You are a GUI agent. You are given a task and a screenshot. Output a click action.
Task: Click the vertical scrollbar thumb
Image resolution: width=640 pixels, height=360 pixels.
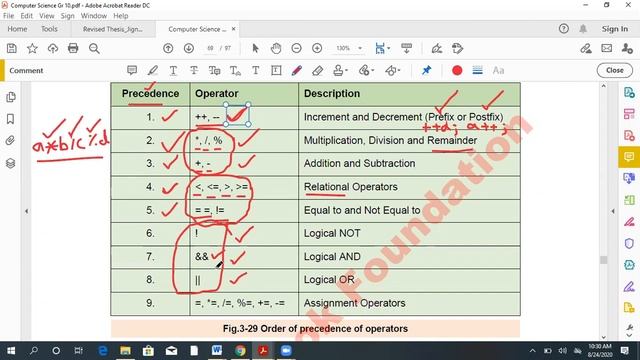pyautogui.click(x=604, y=260)
